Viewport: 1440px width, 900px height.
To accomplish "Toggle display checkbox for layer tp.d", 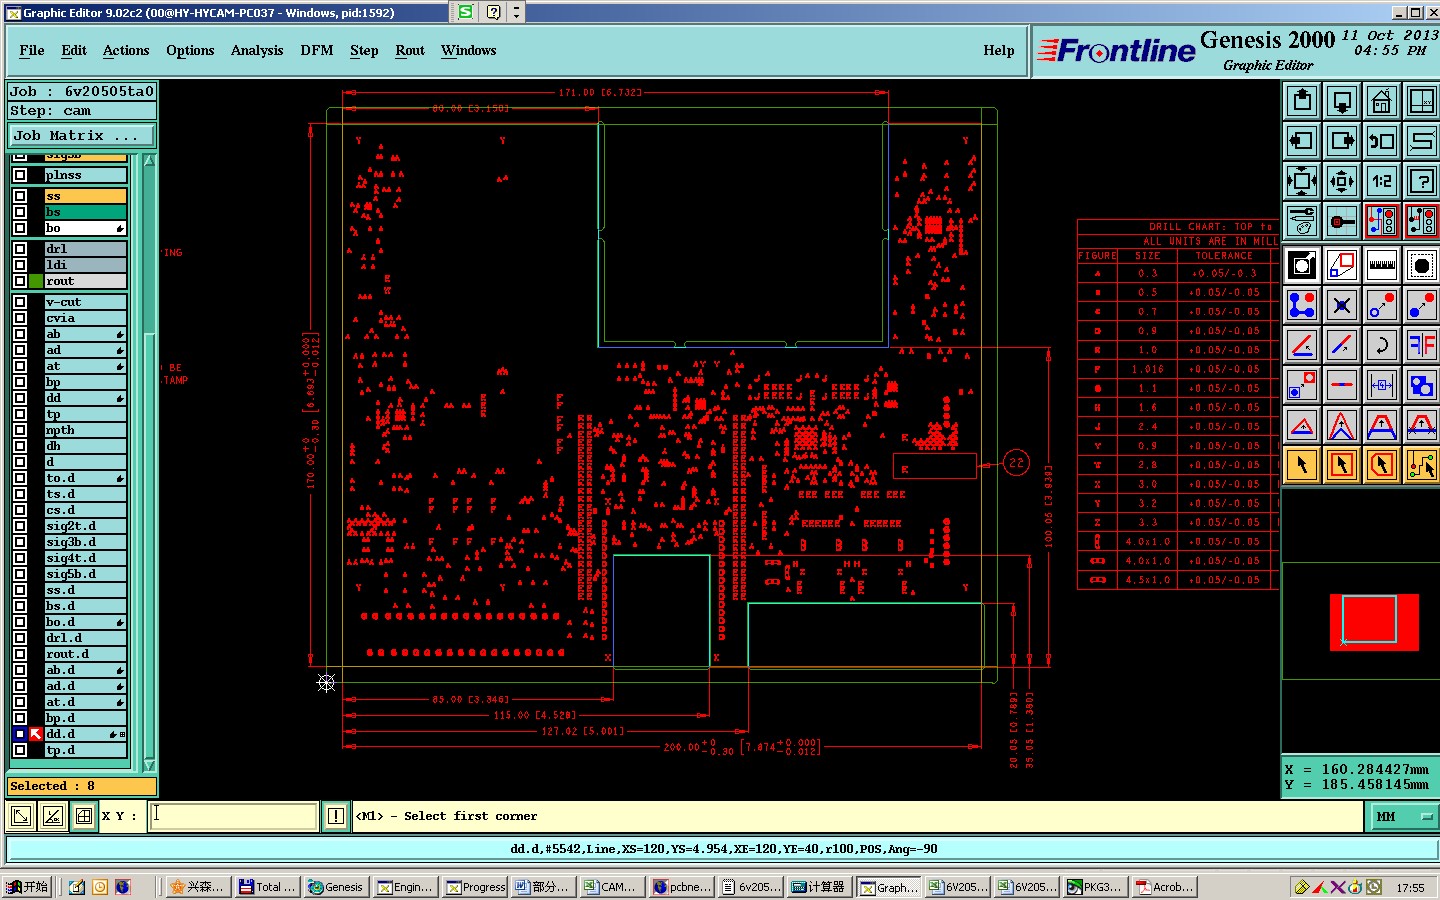I will [x=20, y=750].
